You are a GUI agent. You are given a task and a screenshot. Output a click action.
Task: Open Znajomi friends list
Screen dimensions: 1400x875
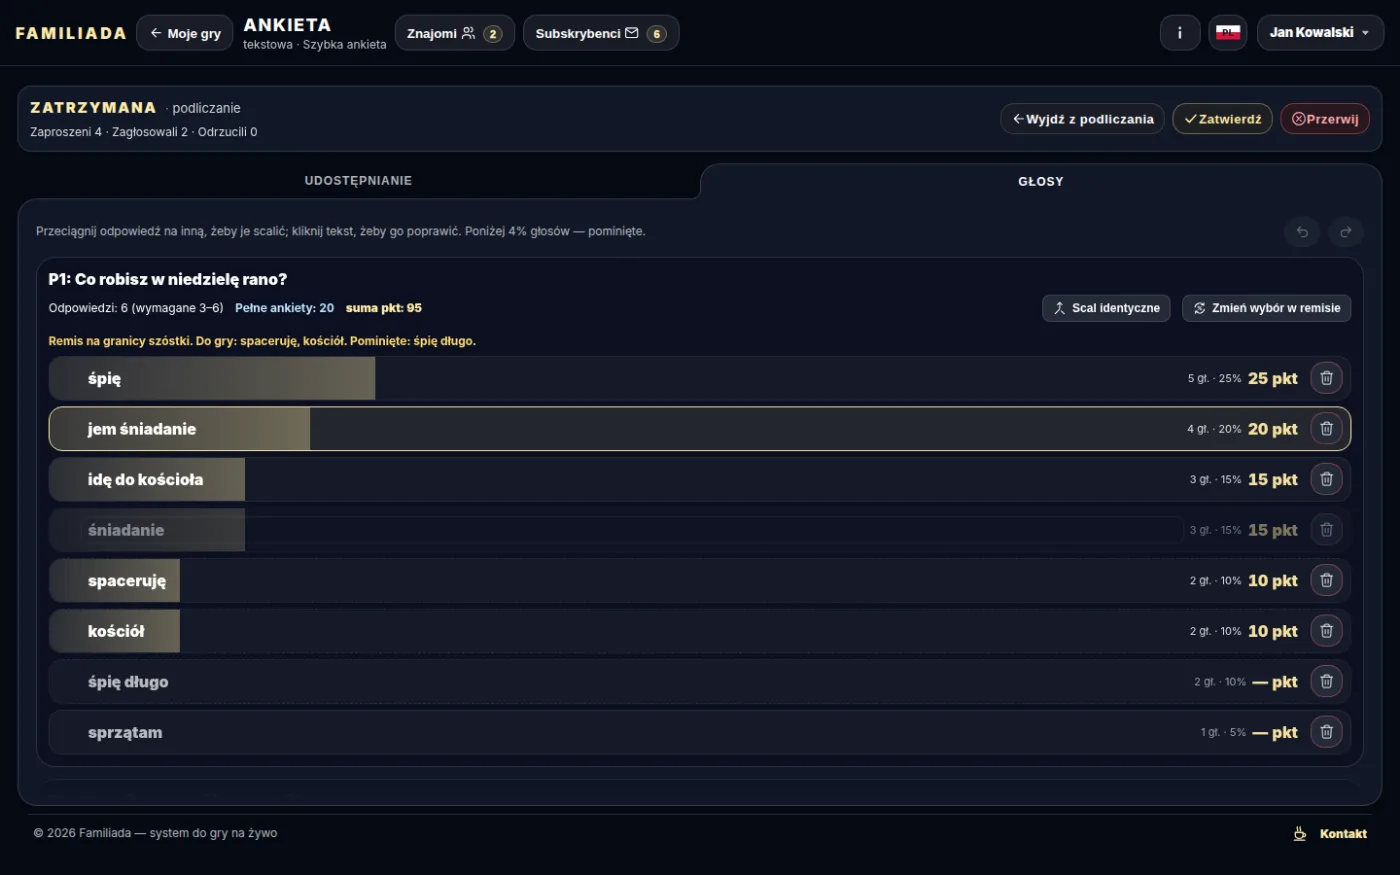tap(455, 33)
